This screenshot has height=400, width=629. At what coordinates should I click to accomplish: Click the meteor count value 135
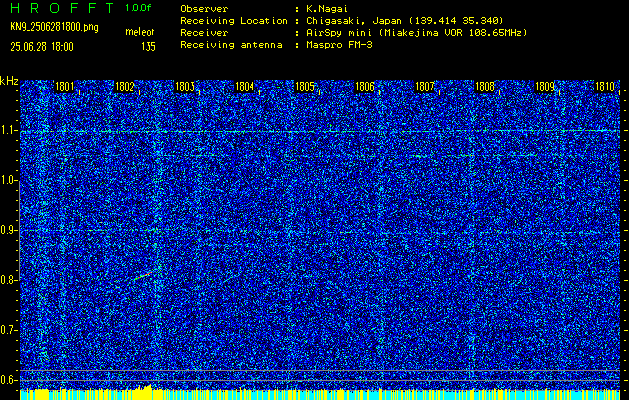148,47
